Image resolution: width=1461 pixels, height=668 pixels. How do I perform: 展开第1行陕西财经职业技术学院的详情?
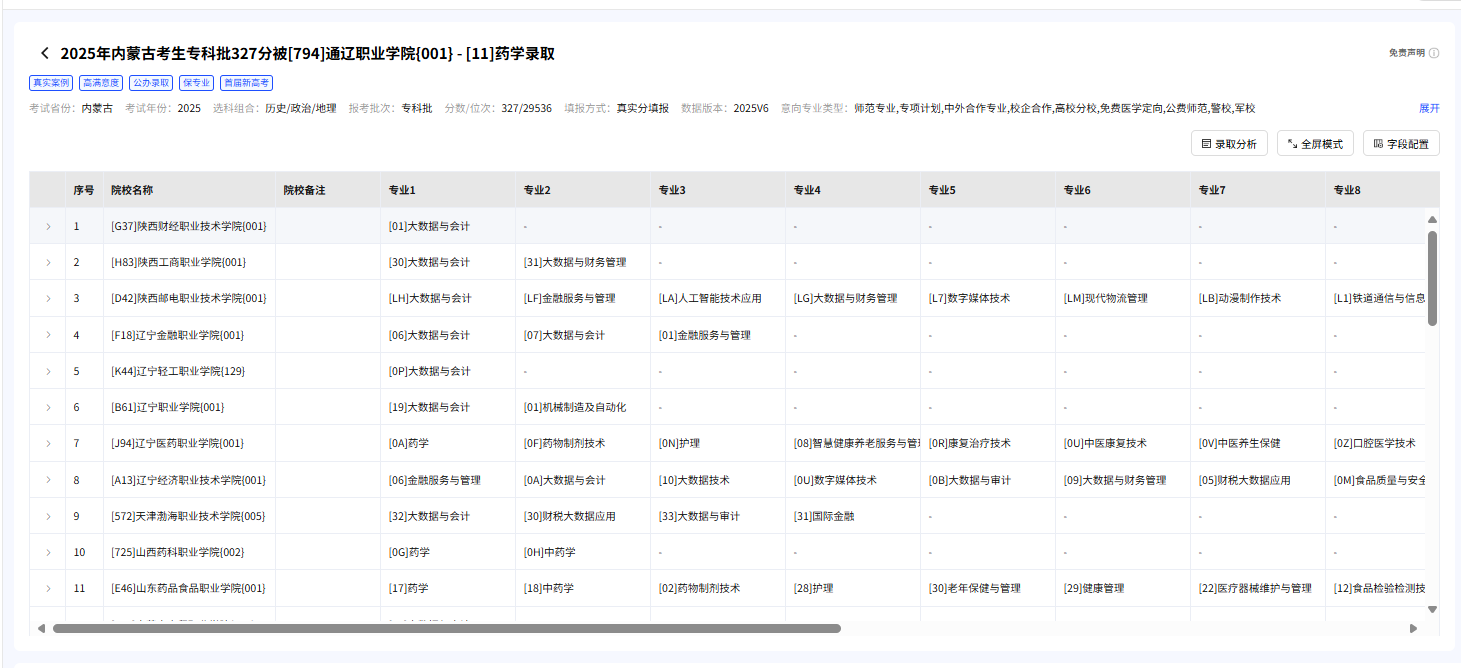pos(47,226)
